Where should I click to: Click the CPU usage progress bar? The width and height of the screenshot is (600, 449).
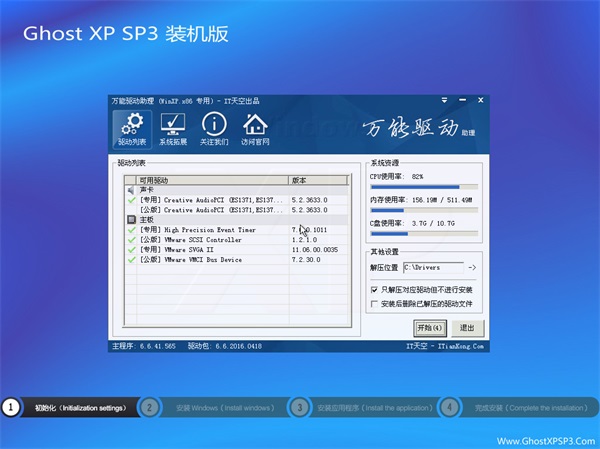click(x=415, y=186)
